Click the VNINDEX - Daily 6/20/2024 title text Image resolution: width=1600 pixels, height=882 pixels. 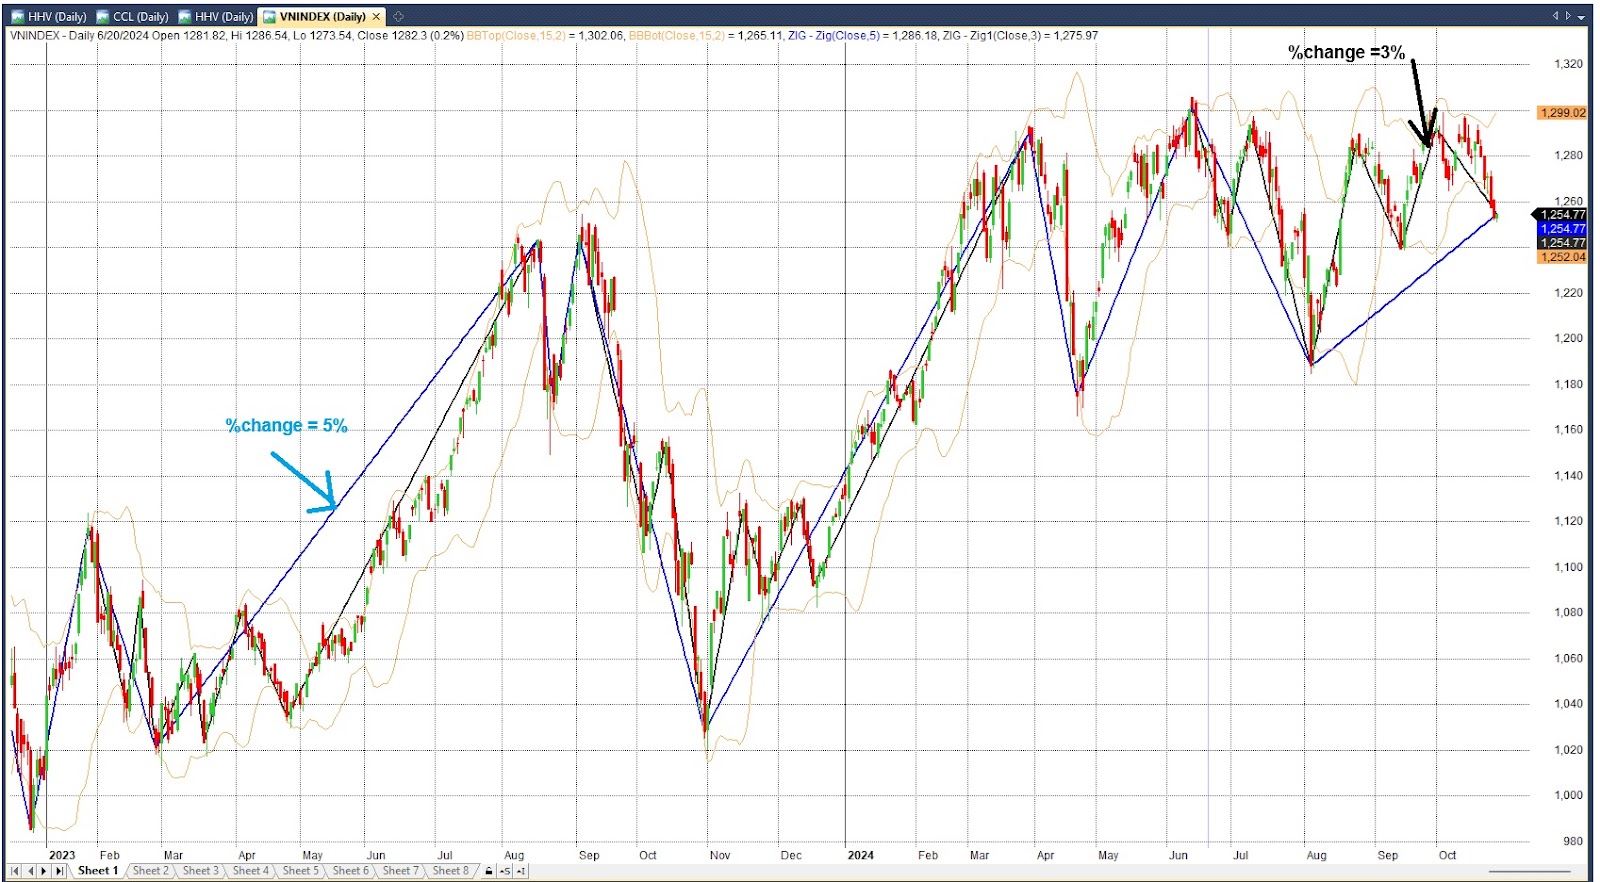point(80,35)
